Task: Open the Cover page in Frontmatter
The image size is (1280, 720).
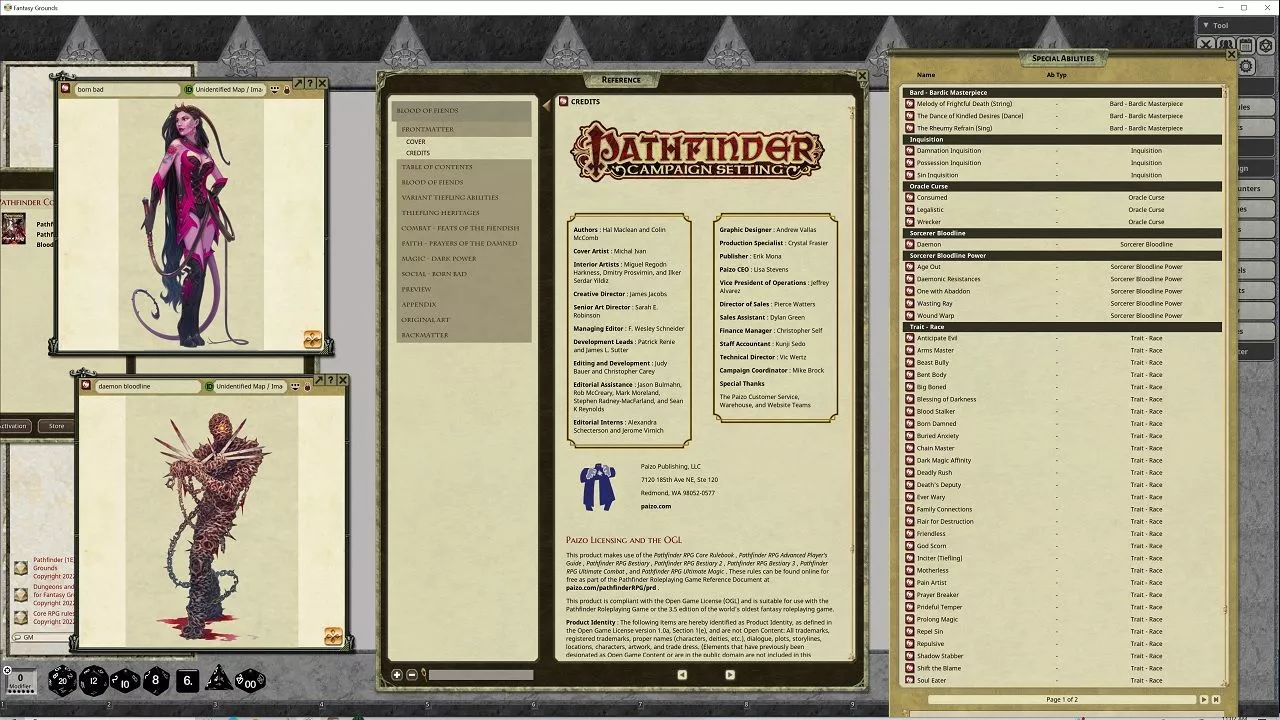Action: pyautogui.click(x=416, y=142)
